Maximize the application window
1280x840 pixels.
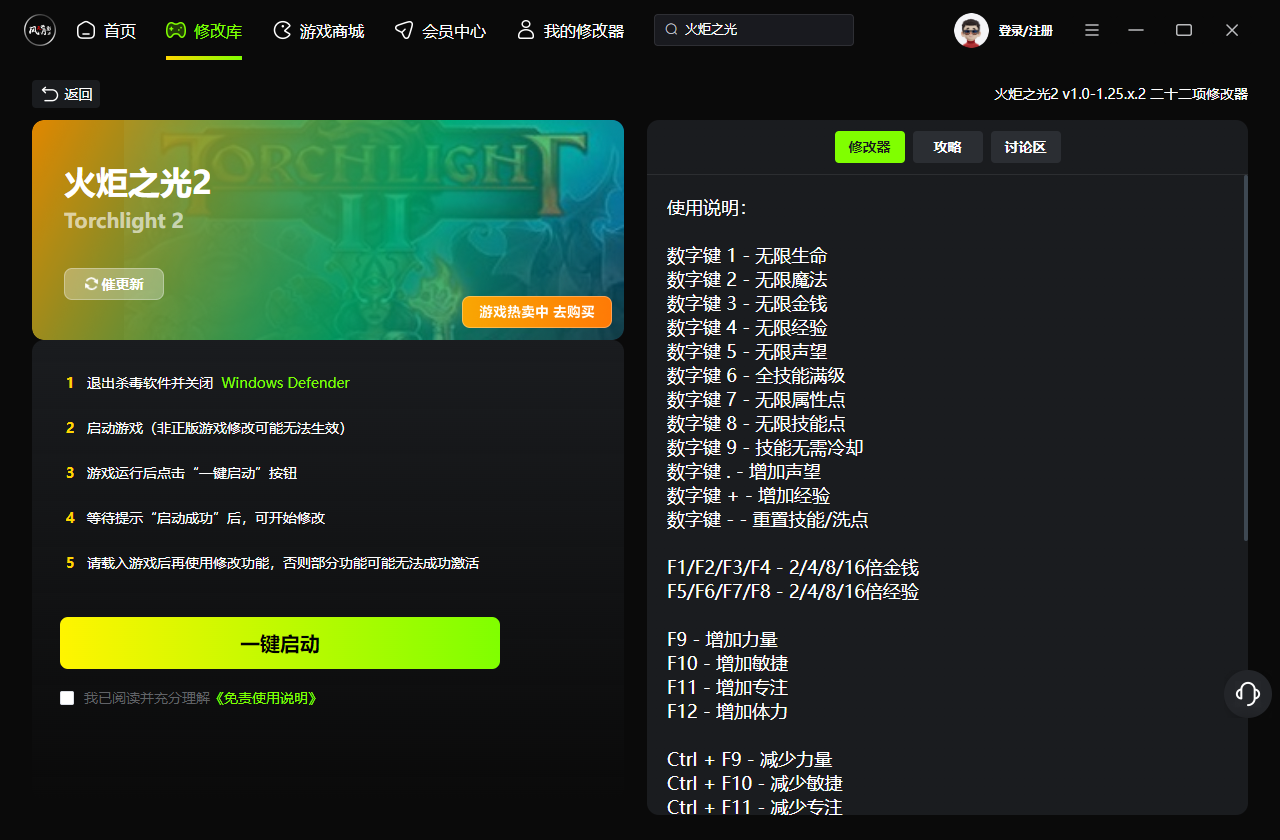(1184, 30)
